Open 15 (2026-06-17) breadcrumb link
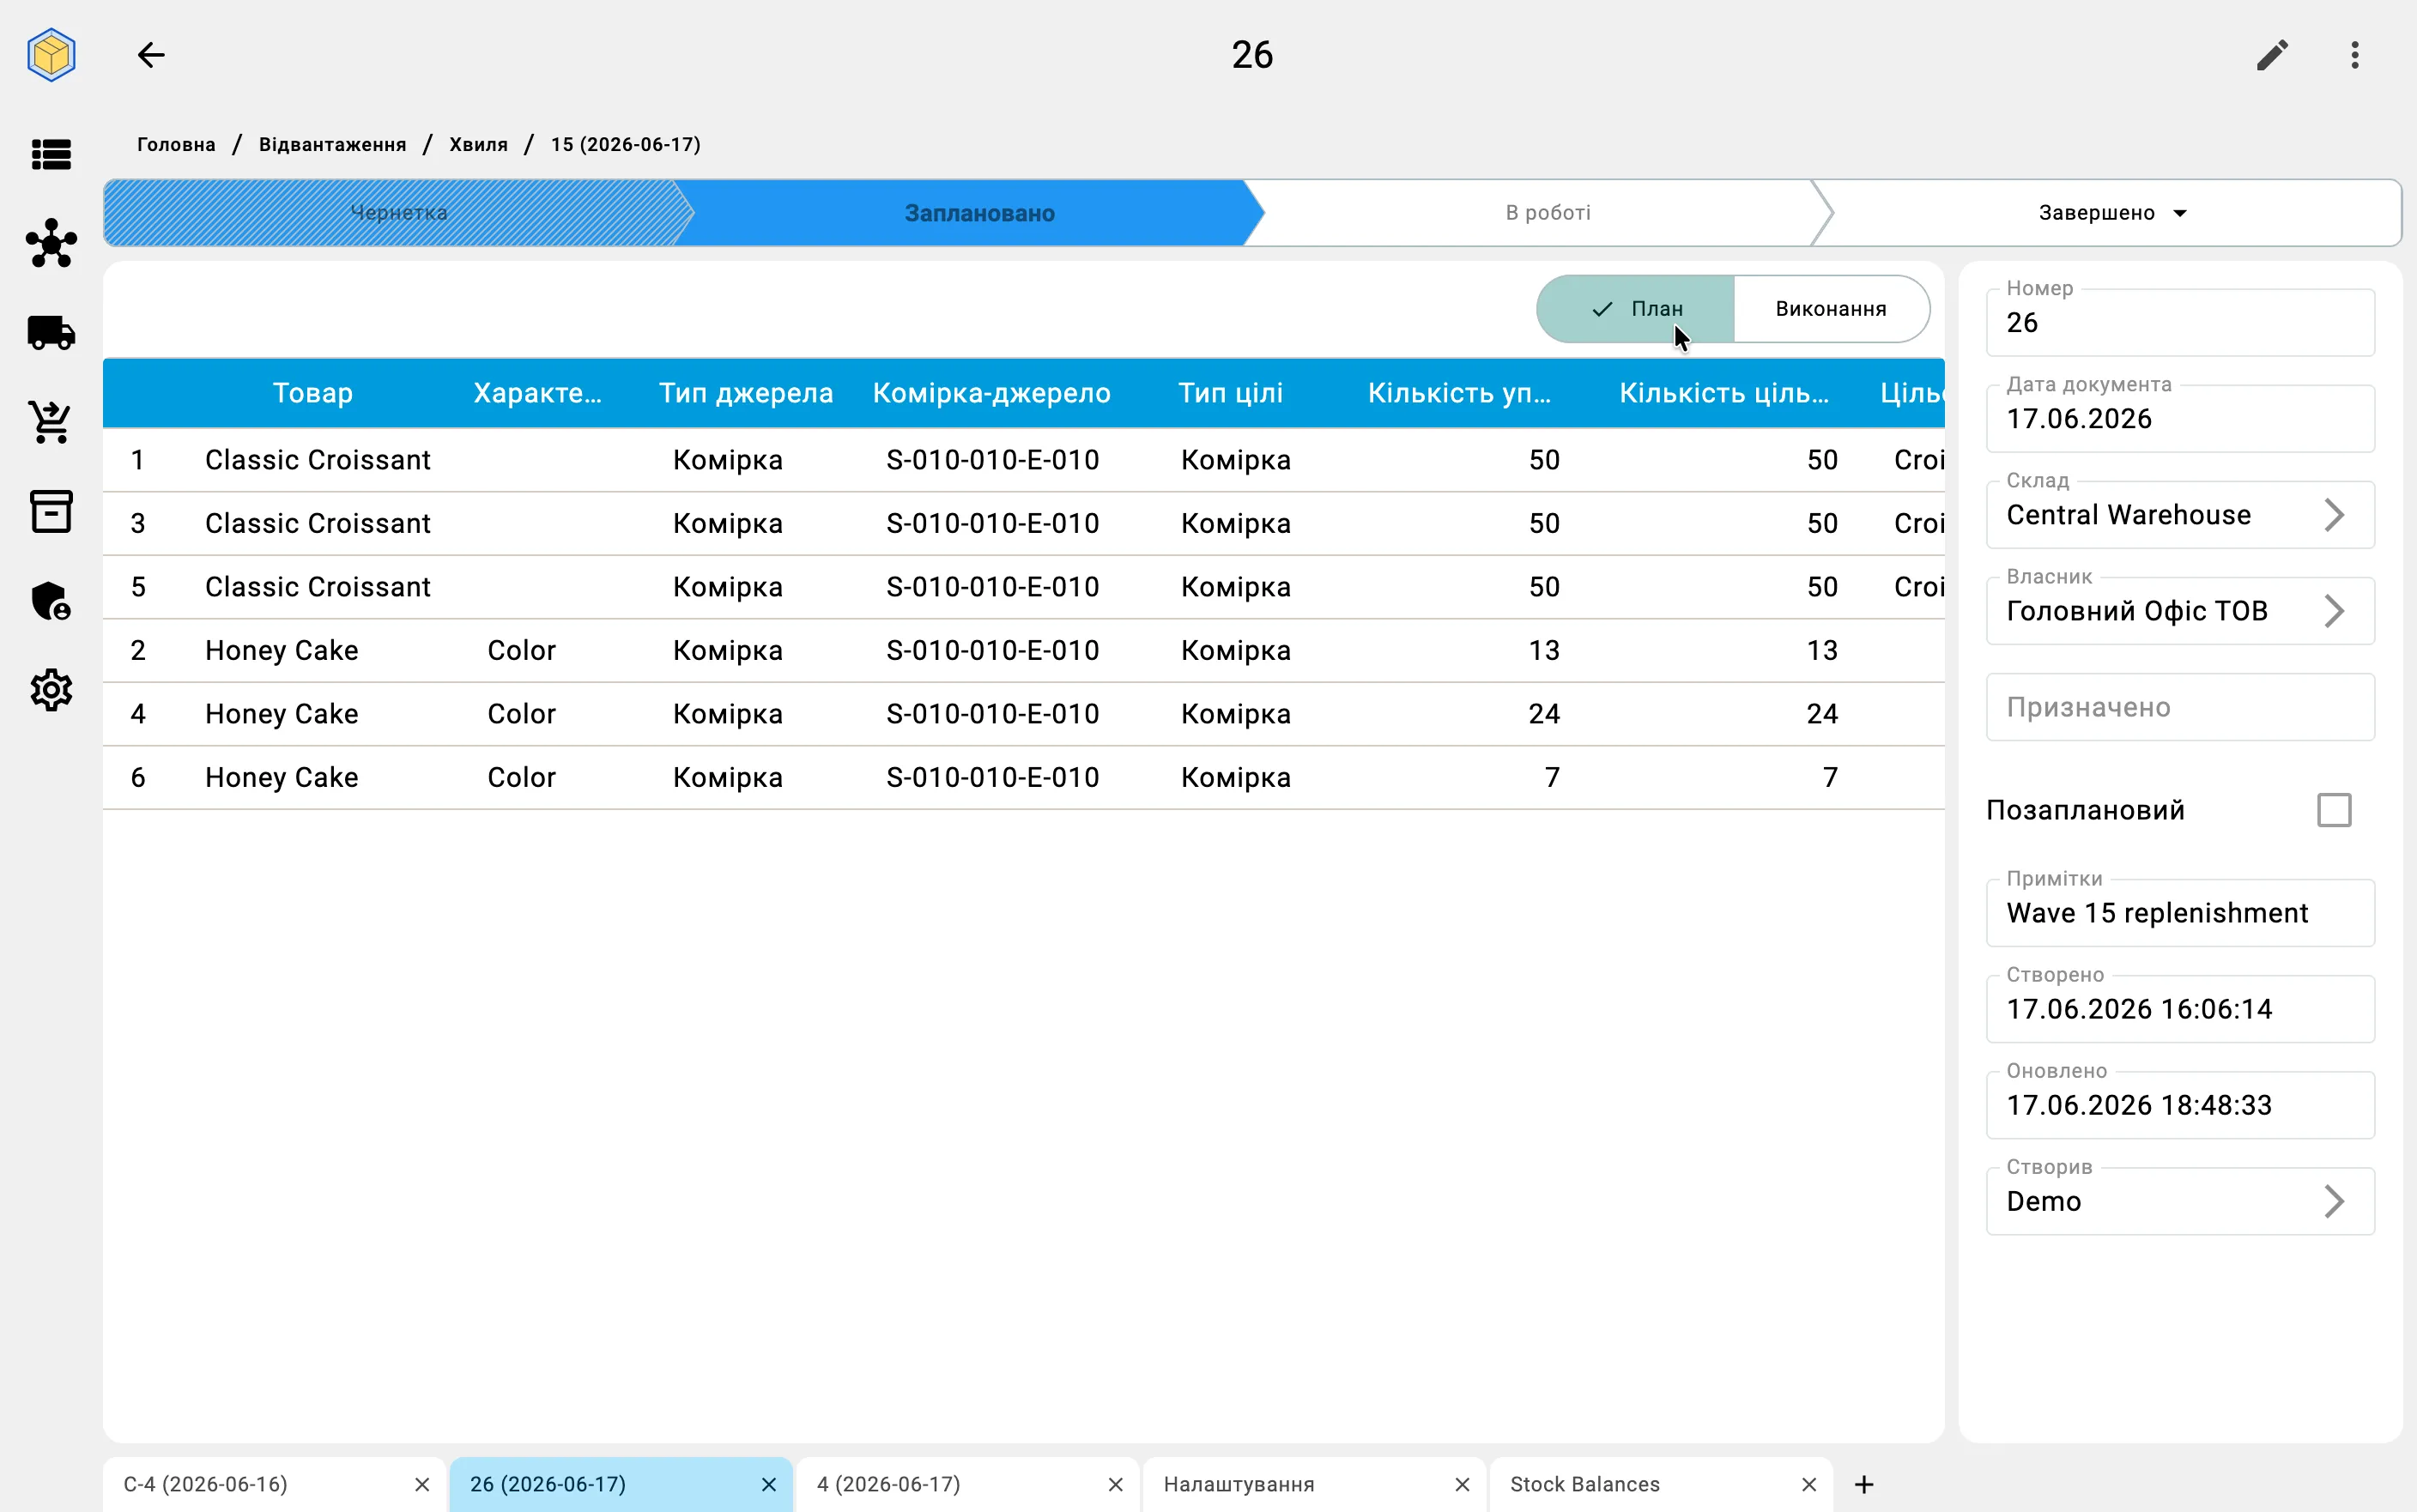Screen dimensions: 2417x1512 coord(625,144)
